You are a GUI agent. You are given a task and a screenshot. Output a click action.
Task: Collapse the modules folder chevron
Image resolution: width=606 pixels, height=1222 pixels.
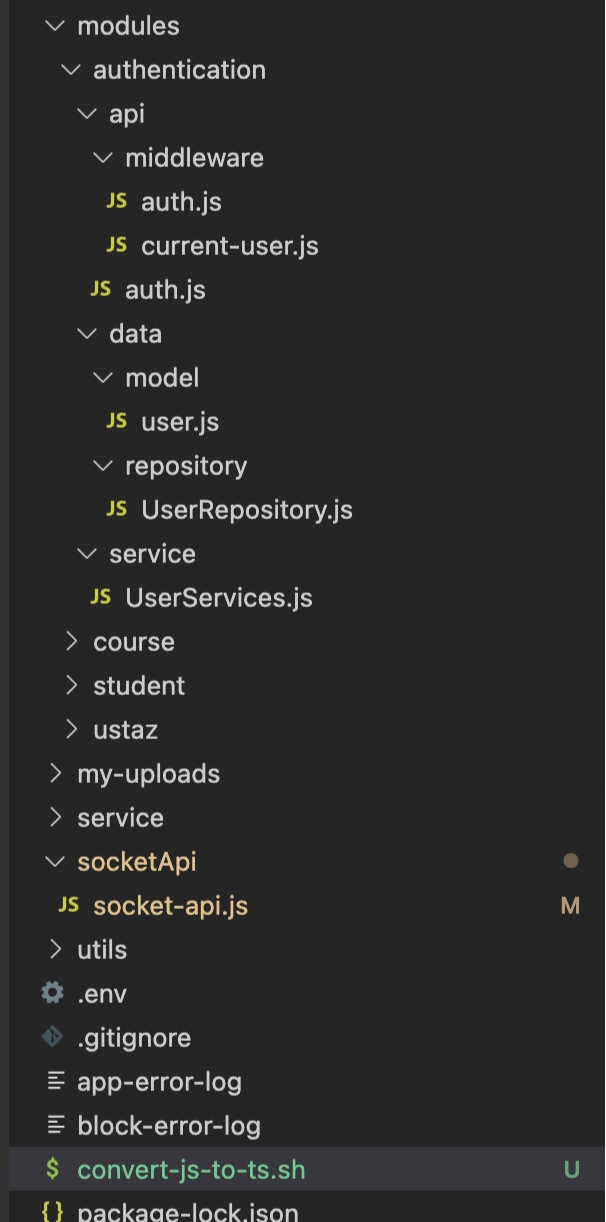54,26
